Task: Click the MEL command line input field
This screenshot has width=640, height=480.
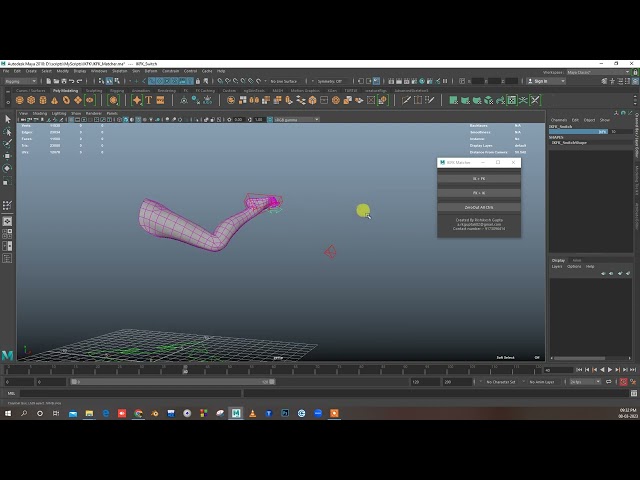Action: point(131,393)
